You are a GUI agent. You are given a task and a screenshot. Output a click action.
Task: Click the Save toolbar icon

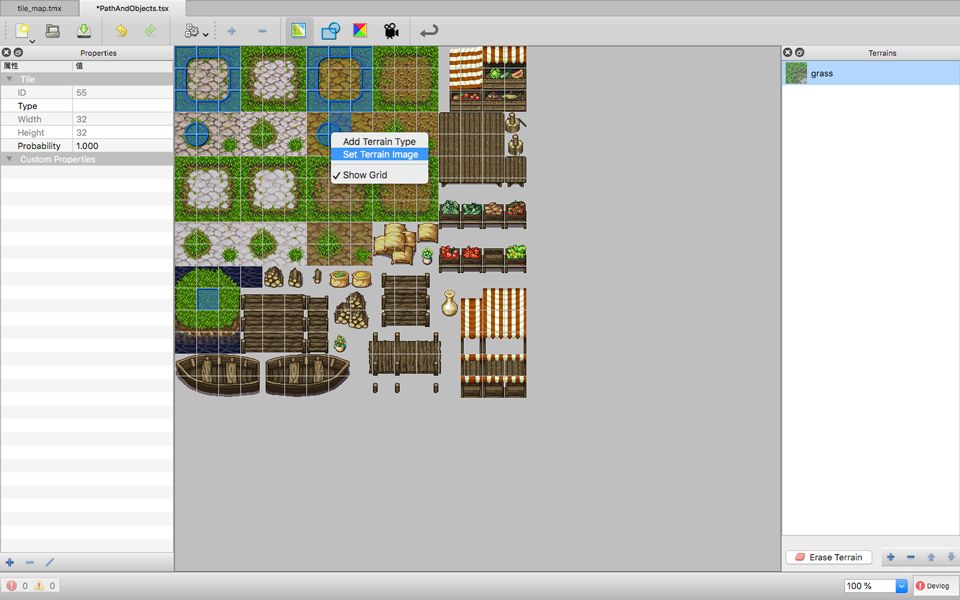point(84,31)
